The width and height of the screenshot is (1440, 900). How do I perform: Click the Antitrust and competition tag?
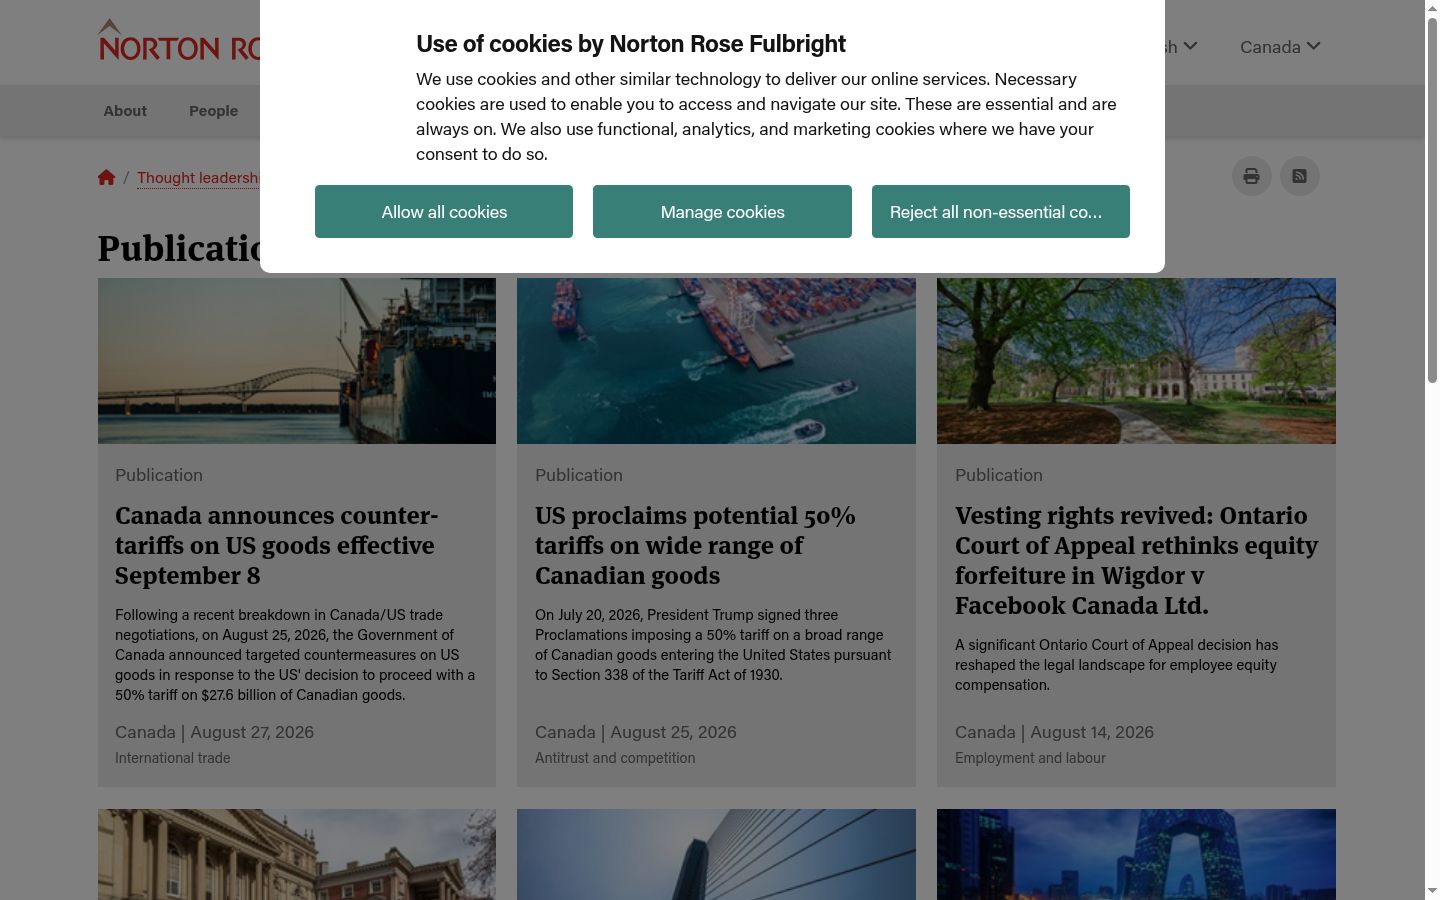pyautogui.click(x=615, y=758)
